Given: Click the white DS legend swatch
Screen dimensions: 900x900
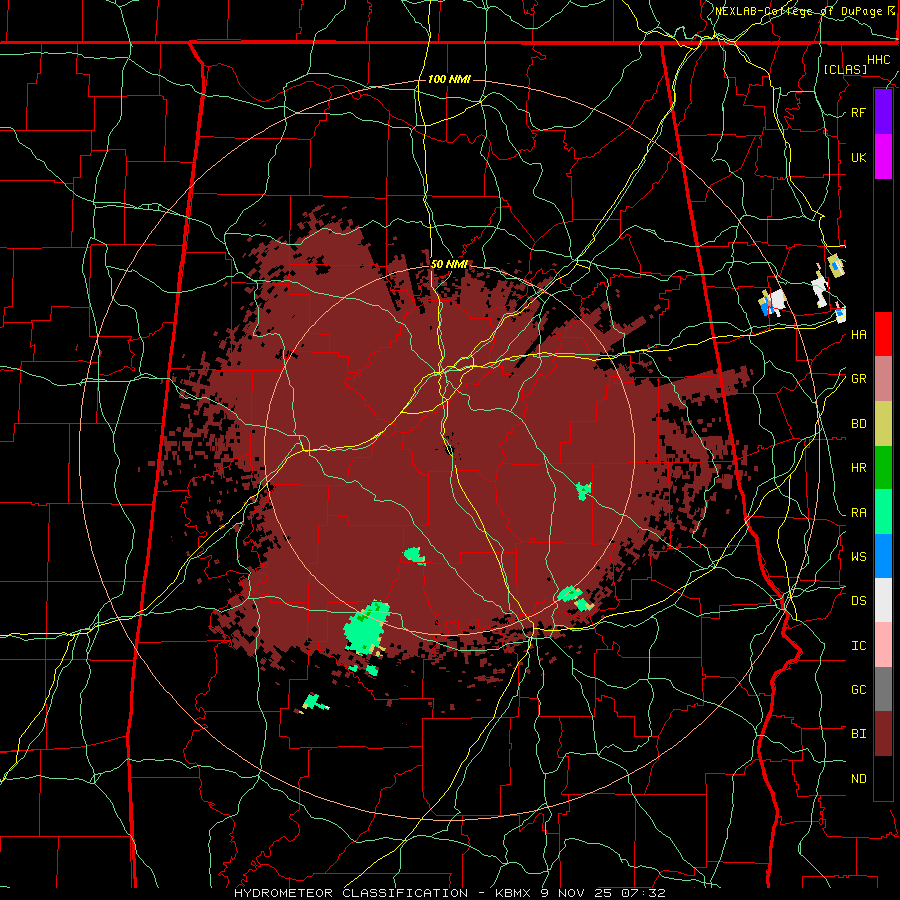Looking at the screenshot, I should point(883,600).
